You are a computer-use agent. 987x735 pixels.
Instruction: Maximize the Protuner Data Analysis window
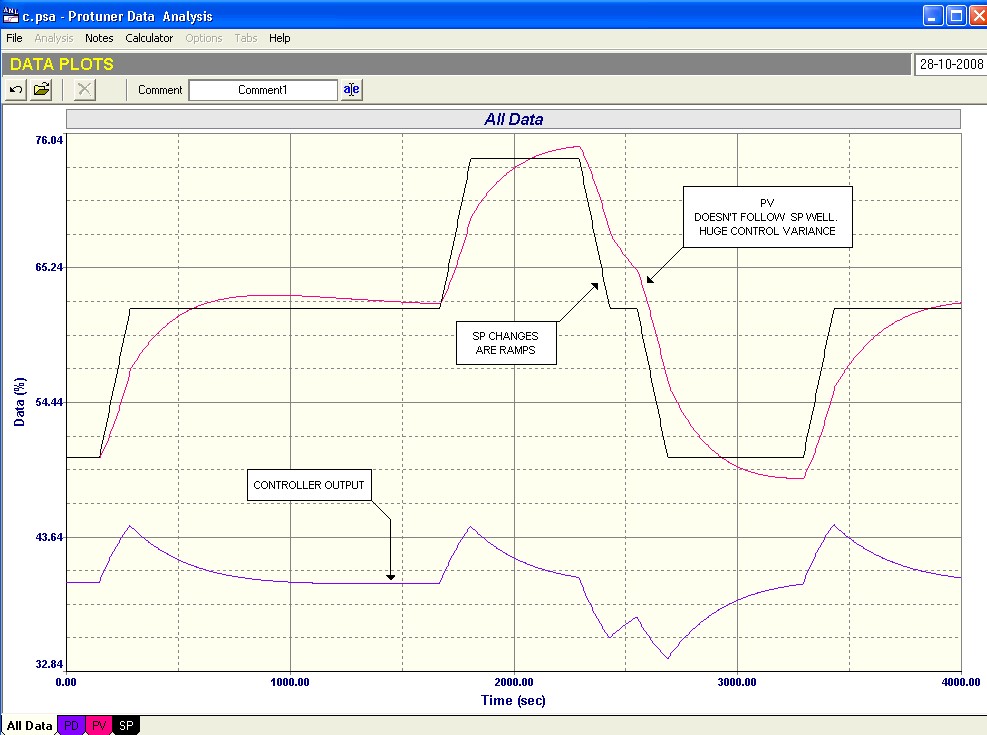(x=954, y=16)
